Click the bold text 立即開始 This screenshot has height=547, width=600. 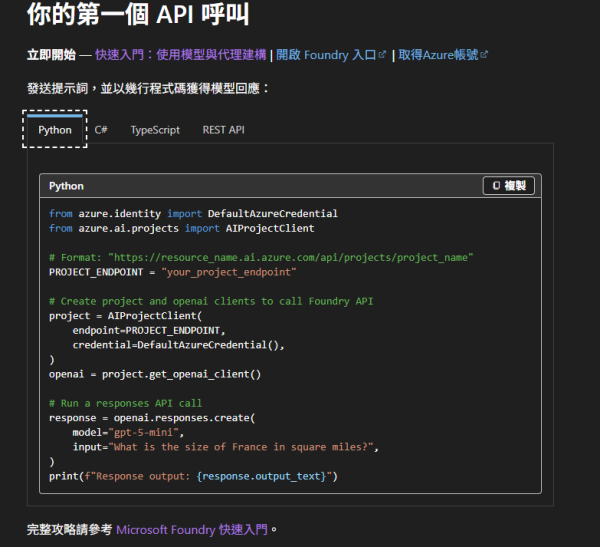coord(51,55)
